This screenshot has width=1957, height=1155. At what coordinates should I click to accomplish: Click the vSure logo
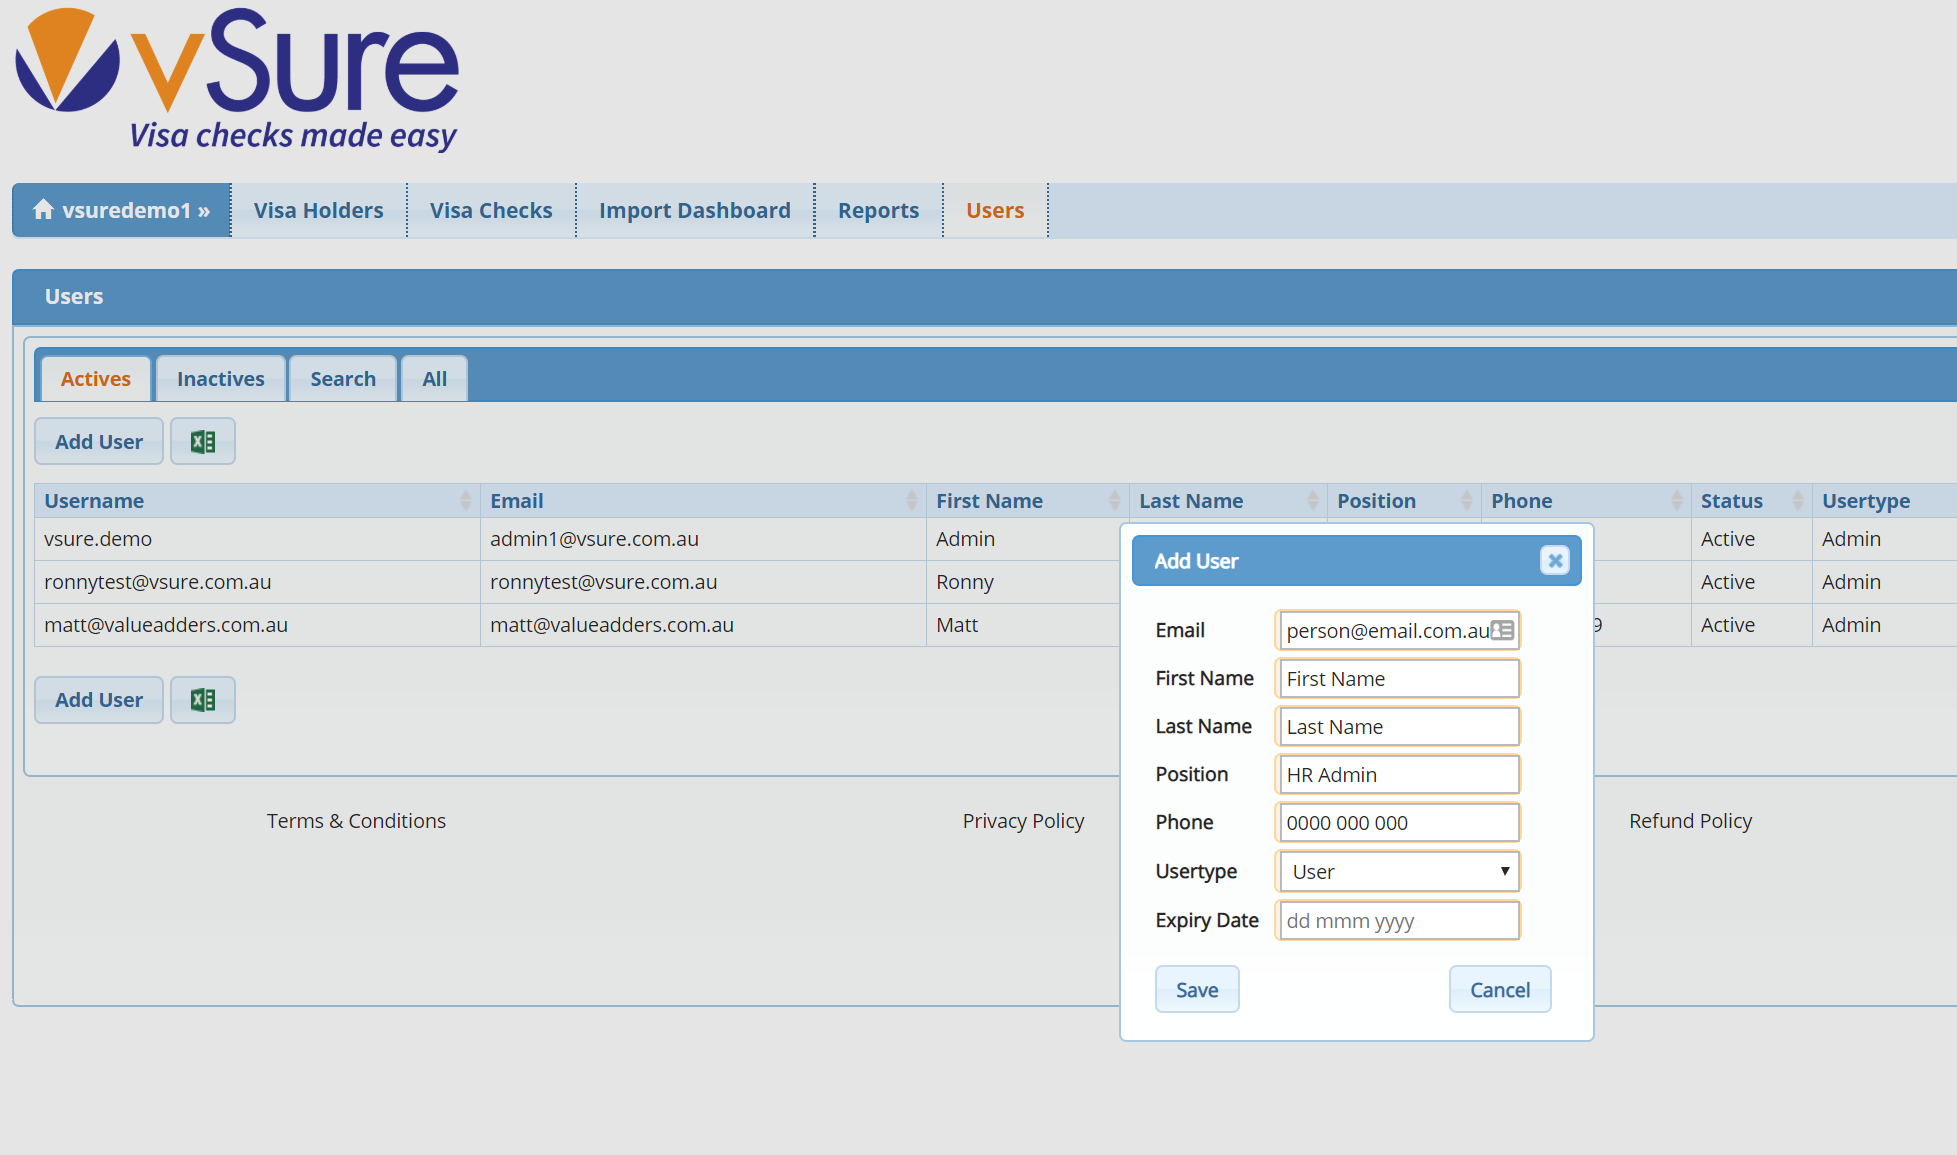point(237,78)
